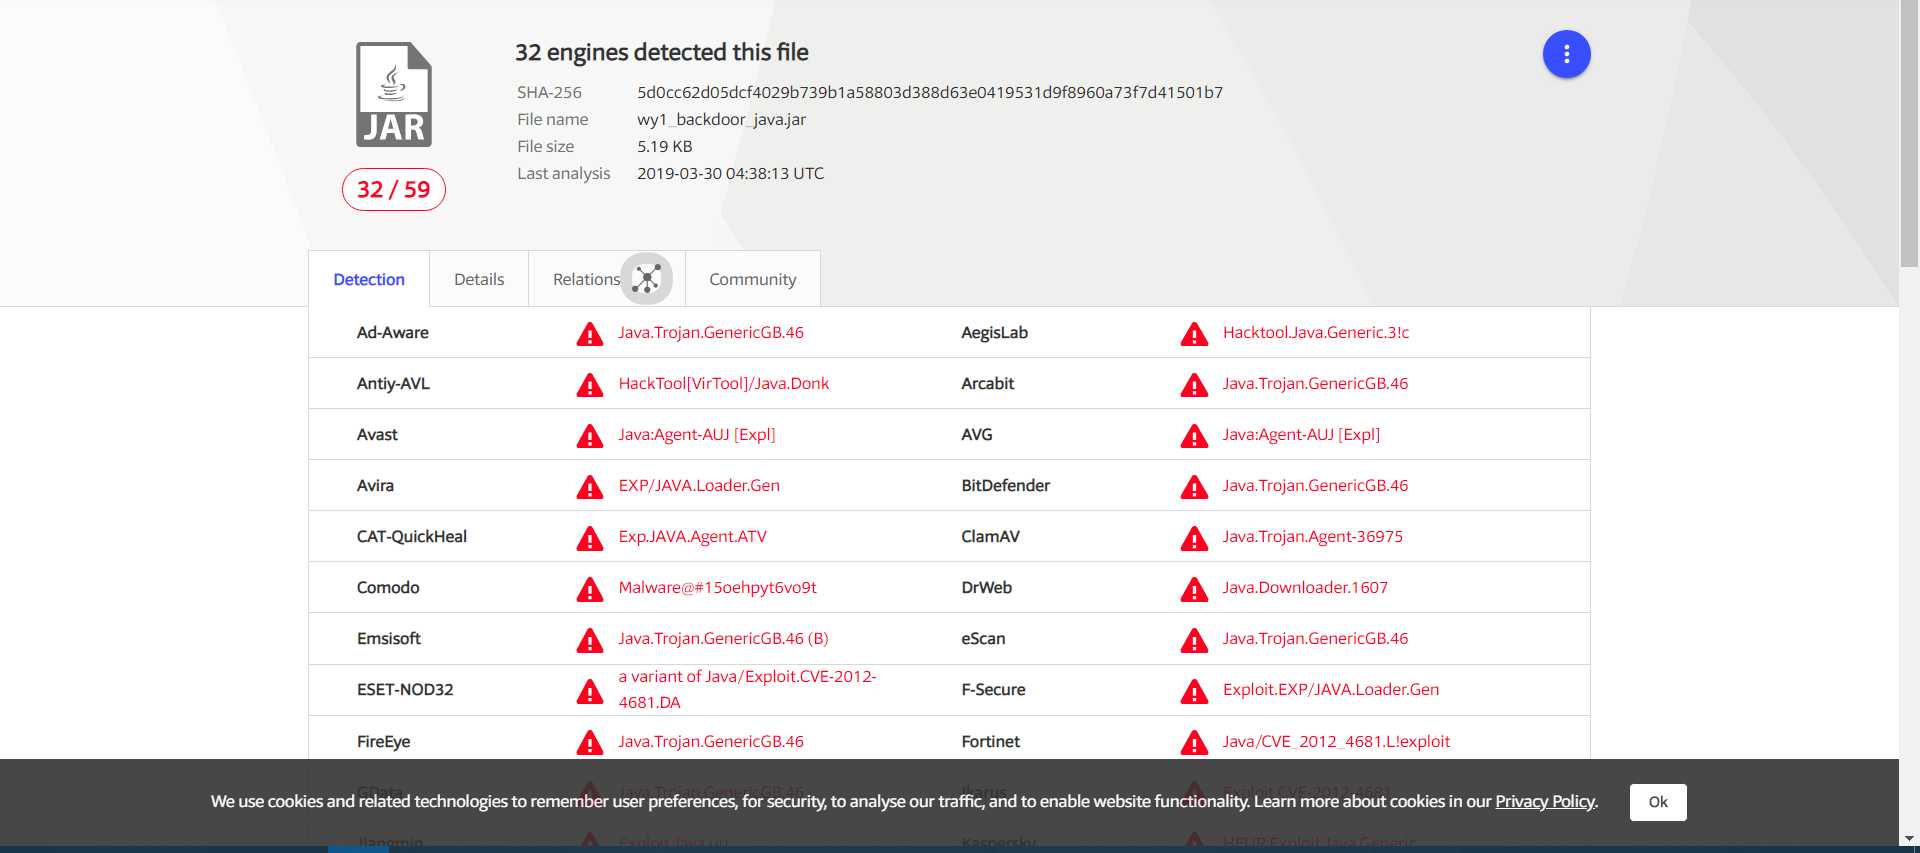
Task: Click Avast result Java:Agent-AUJ [Expl]
Action: click(x=697, y=434)
